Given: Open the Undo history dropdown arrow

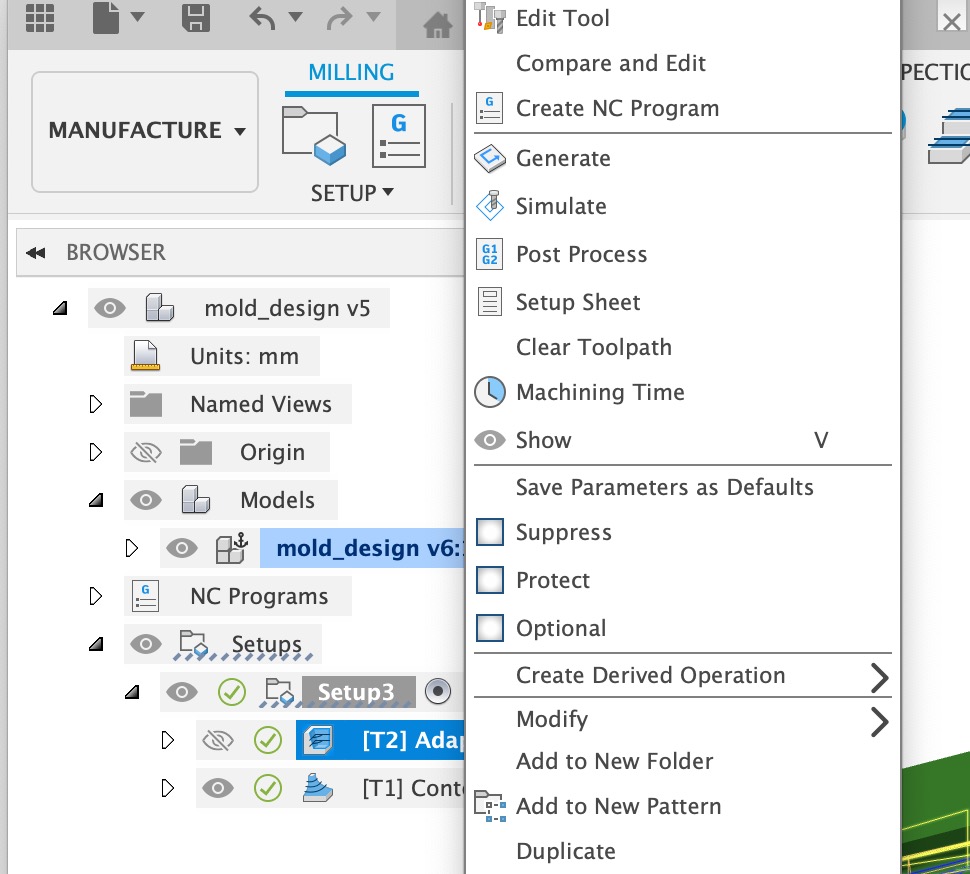Looking at the screenshot, I should (x=296, y=17).
